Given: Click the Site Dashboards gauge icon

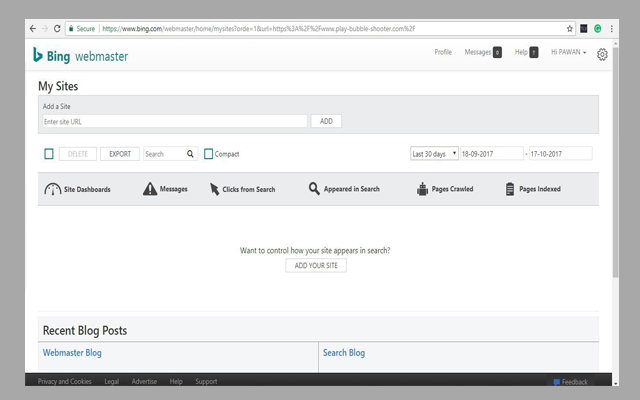Looking at the screenshot, I should coord(53,189).
